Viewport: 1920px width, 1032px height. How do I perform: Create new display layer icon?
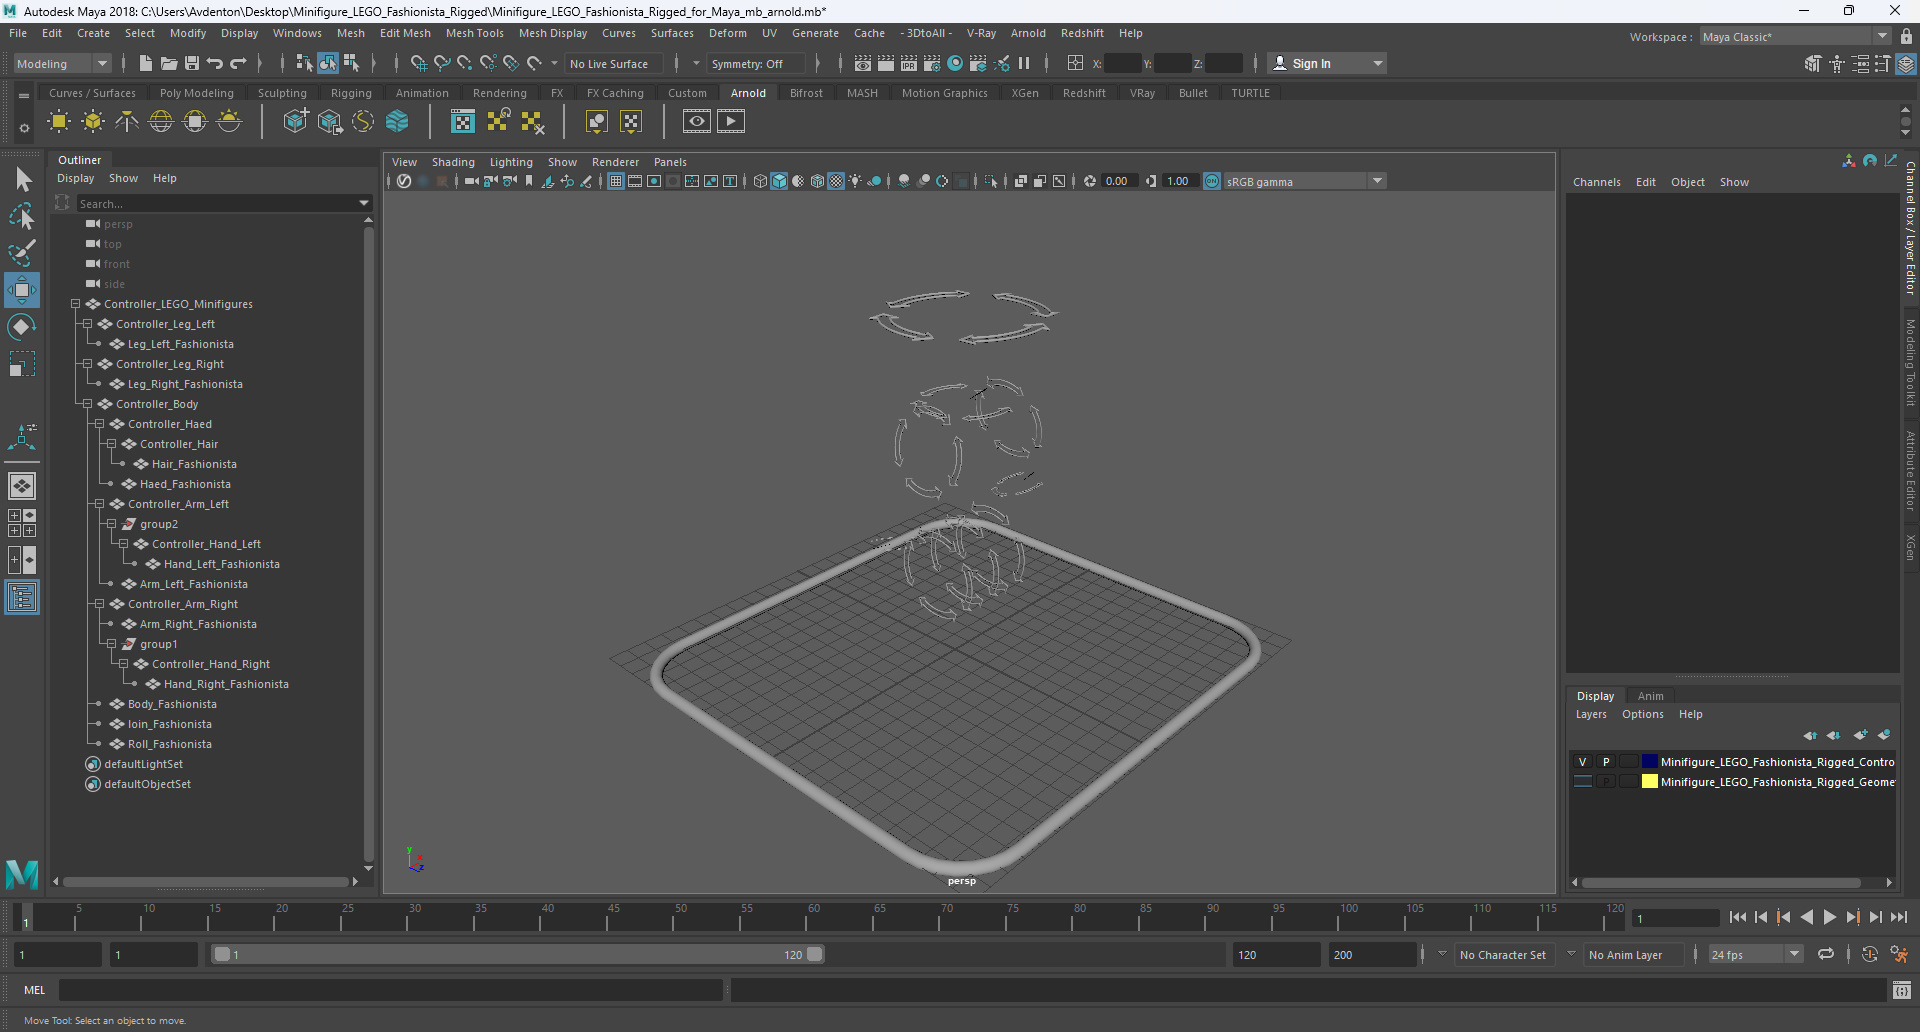[1860, 735]
